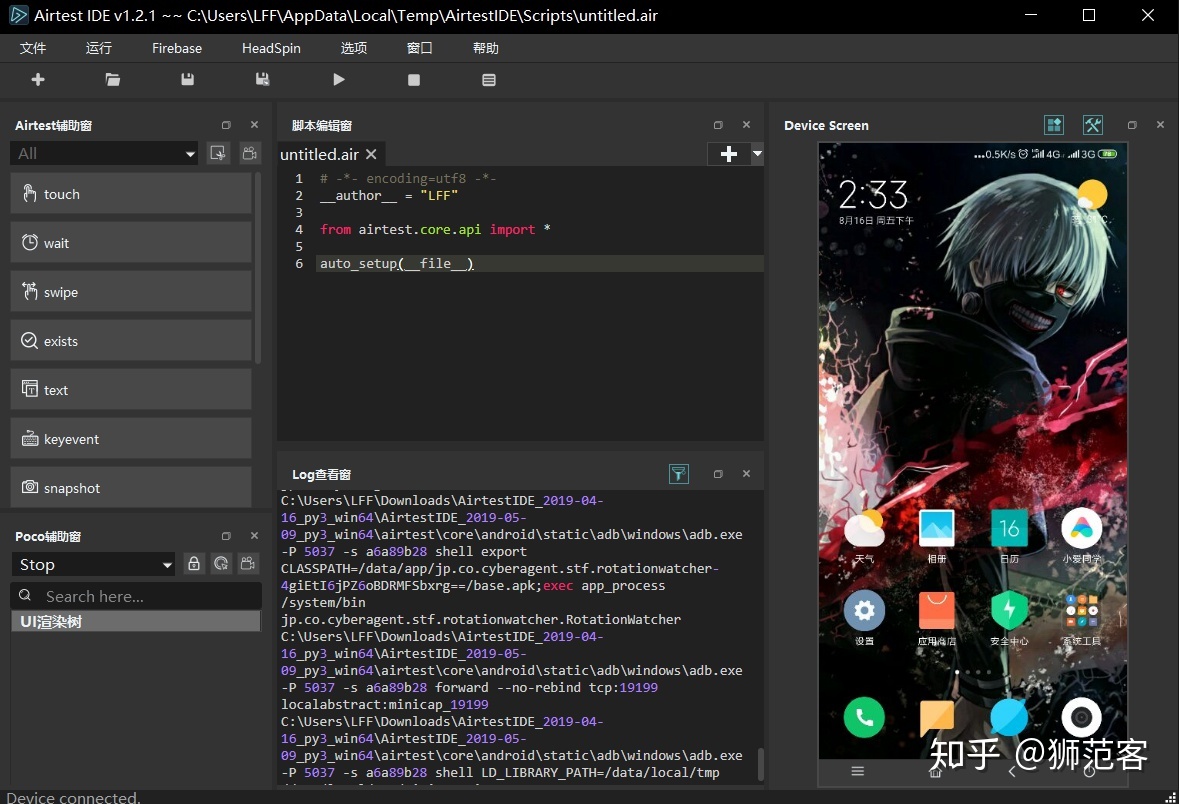Open the 文件 menu
The height and width of the screenshot is (804, 1180).
tap(32, 48)
